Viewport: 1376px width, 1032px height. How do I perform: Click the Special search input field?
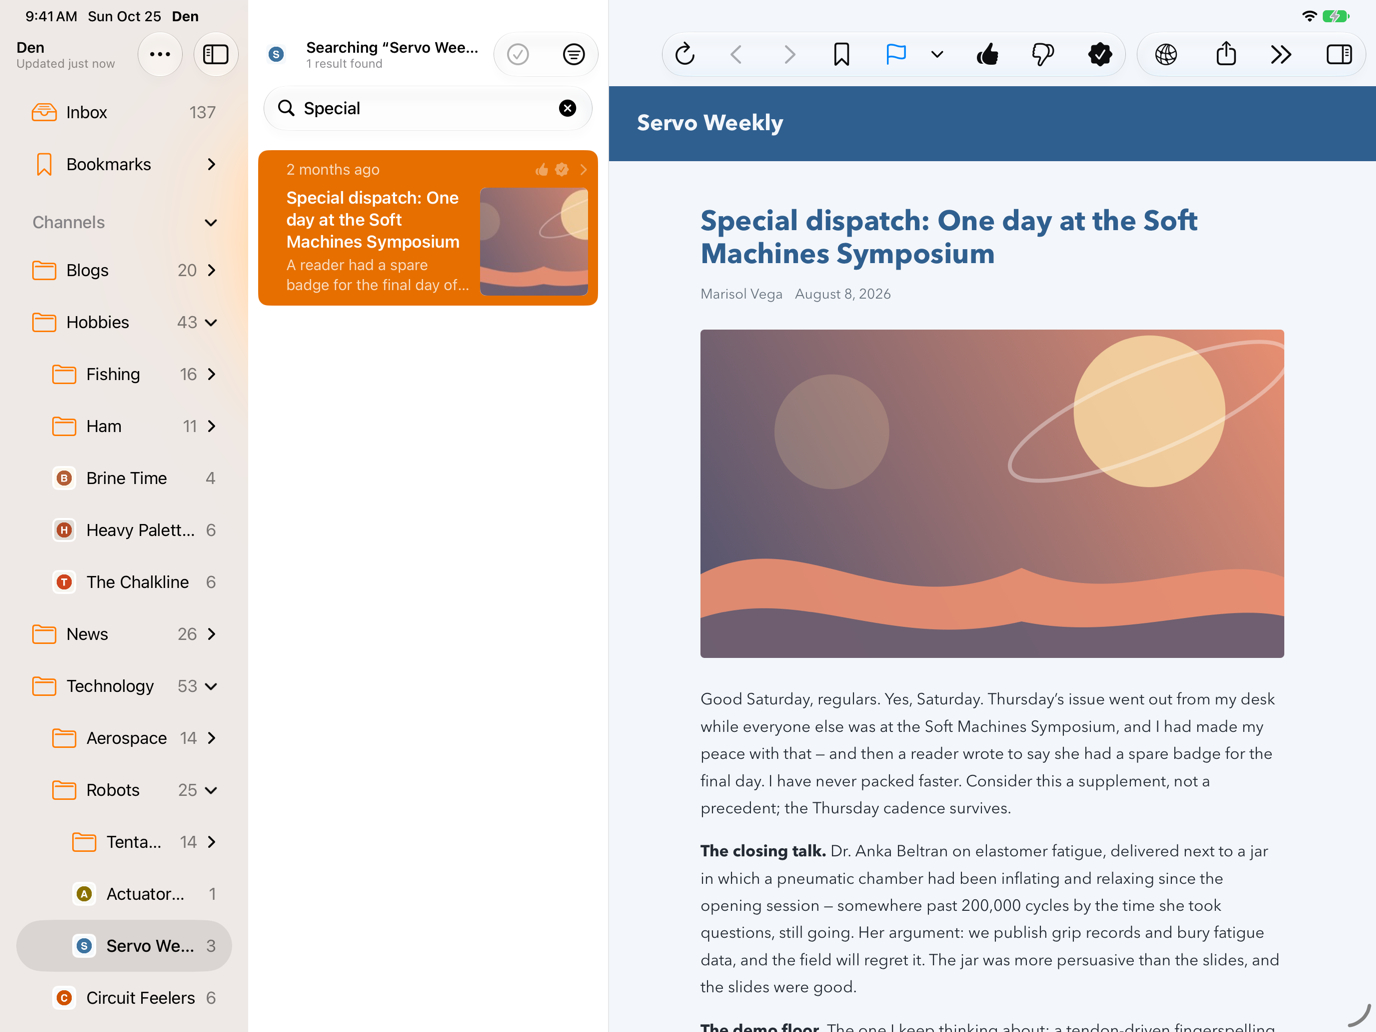point(428,108)
